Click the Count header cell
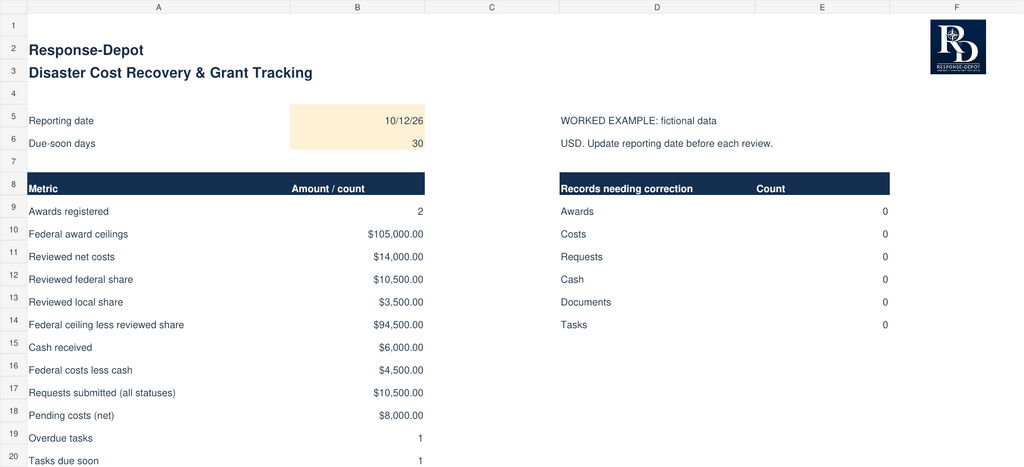 (x=822, y=184)
